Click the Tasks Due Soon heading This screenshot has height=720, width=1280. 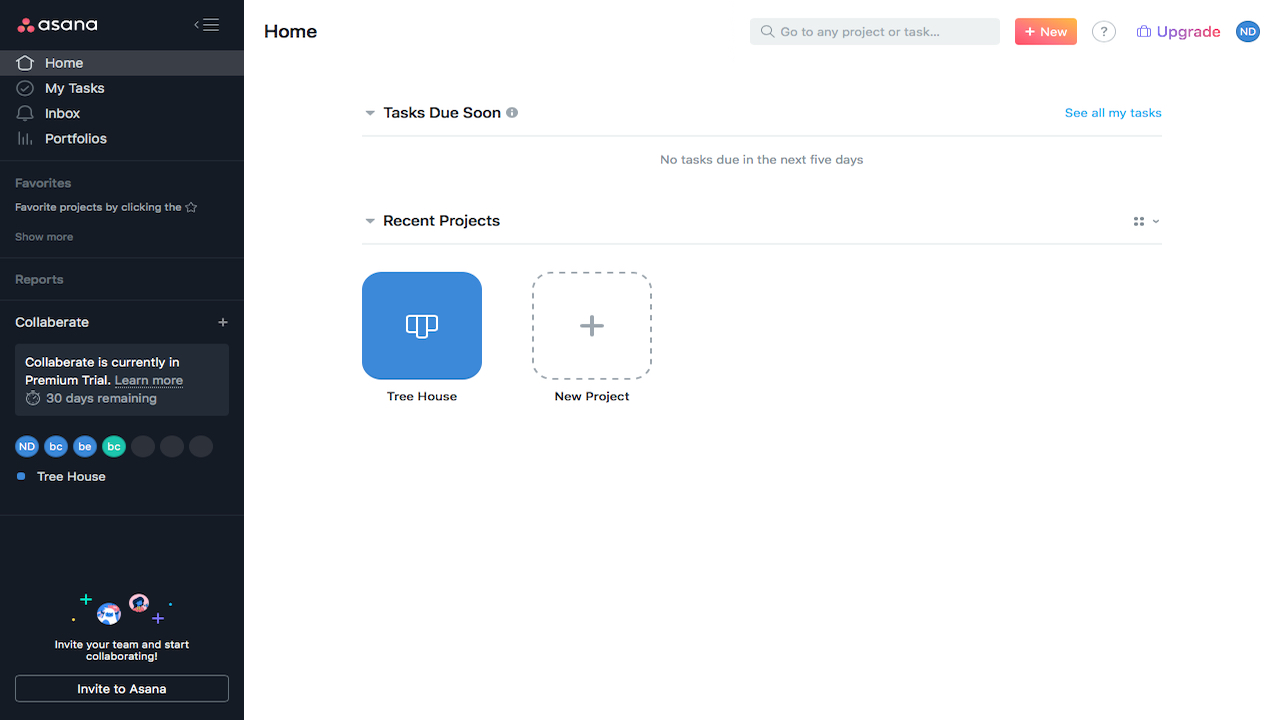pyautogui.click(x=442, y=113)
